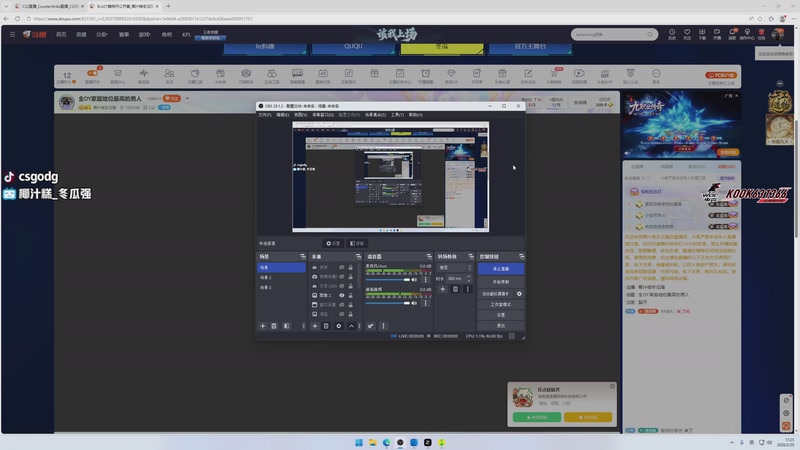Image resolution: width=800 pixels, height=450 pixels.
Task: Open File Explorer from the taskbar
Action: (372, 442)
